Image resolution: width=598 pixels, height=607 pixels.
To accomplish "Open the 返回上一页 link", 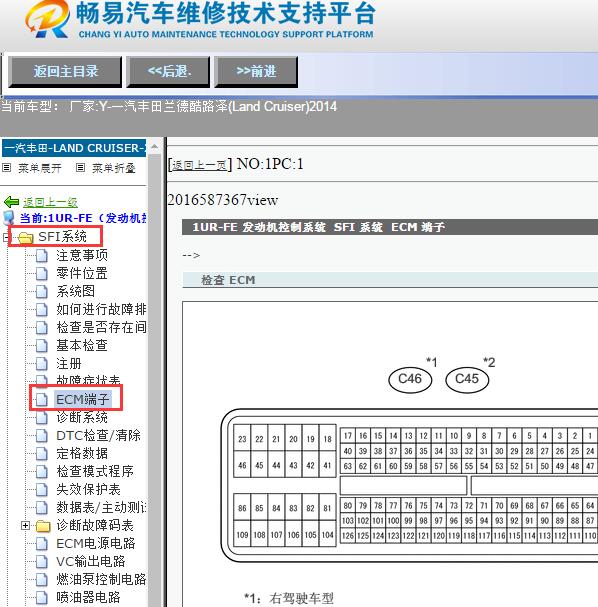I will 199,165.
